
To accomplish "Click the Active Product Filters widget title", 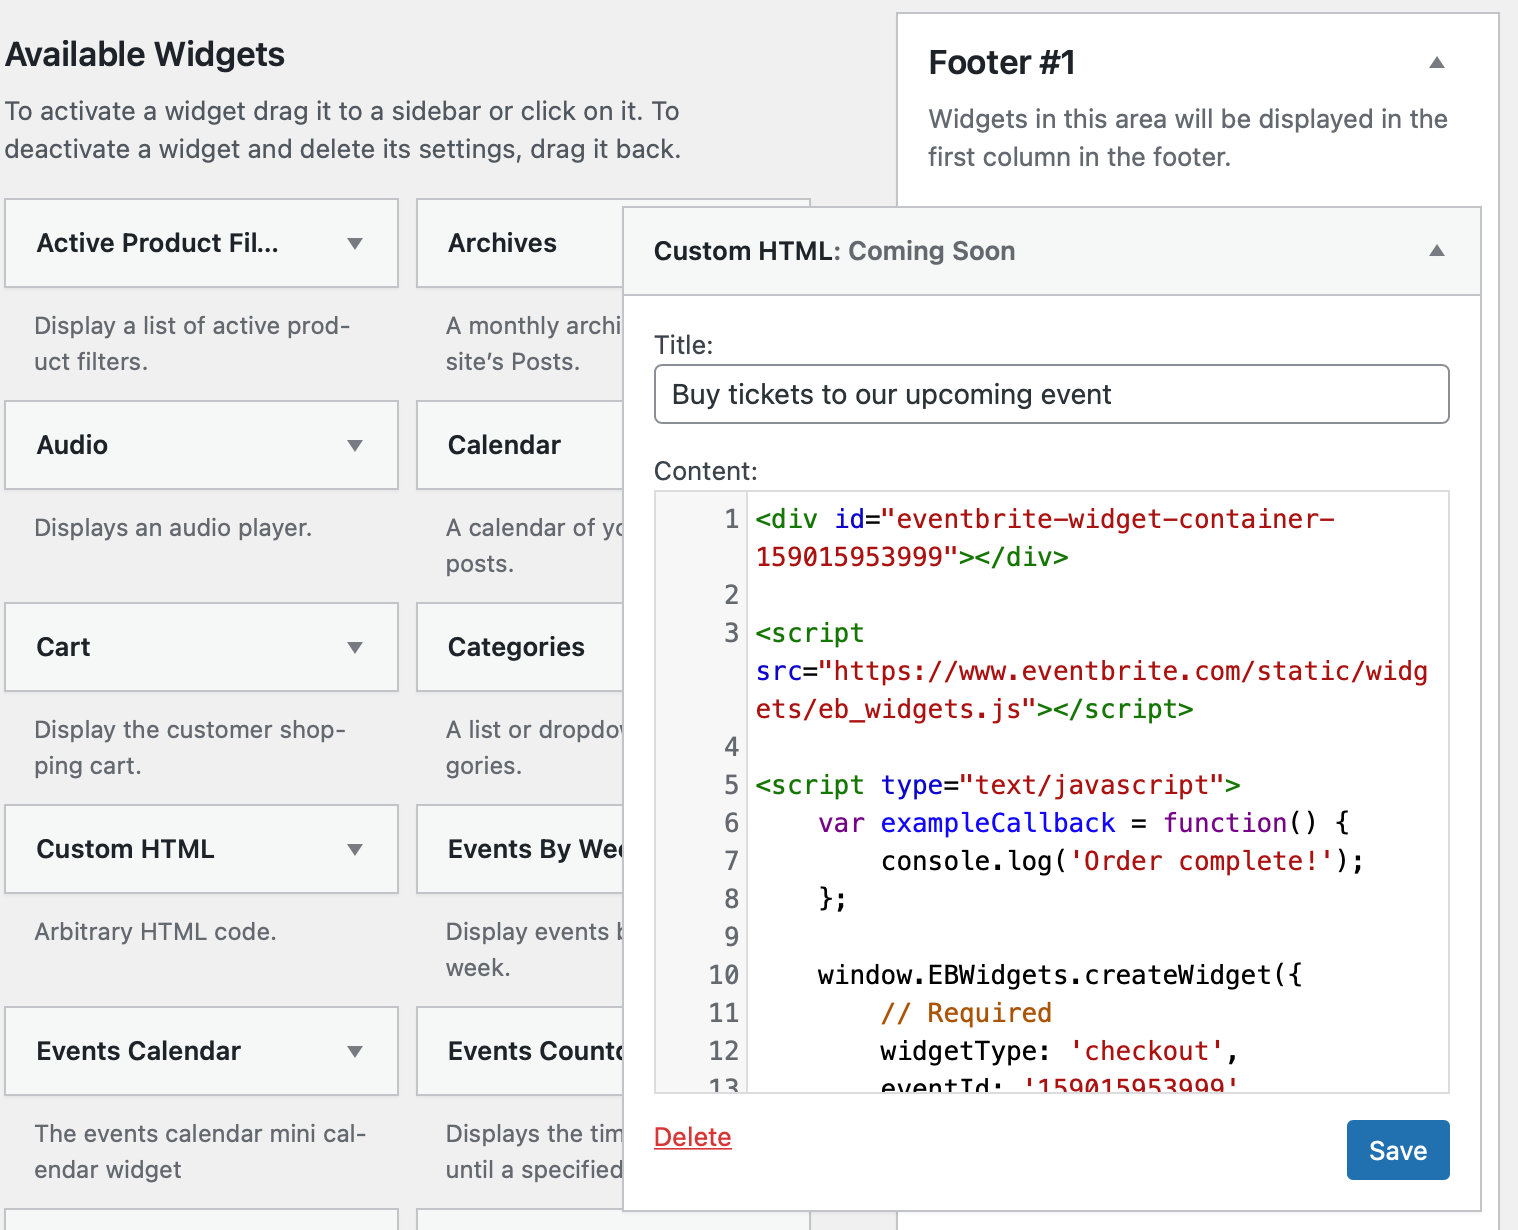I will pyautogui.click(x=158, y=243).
